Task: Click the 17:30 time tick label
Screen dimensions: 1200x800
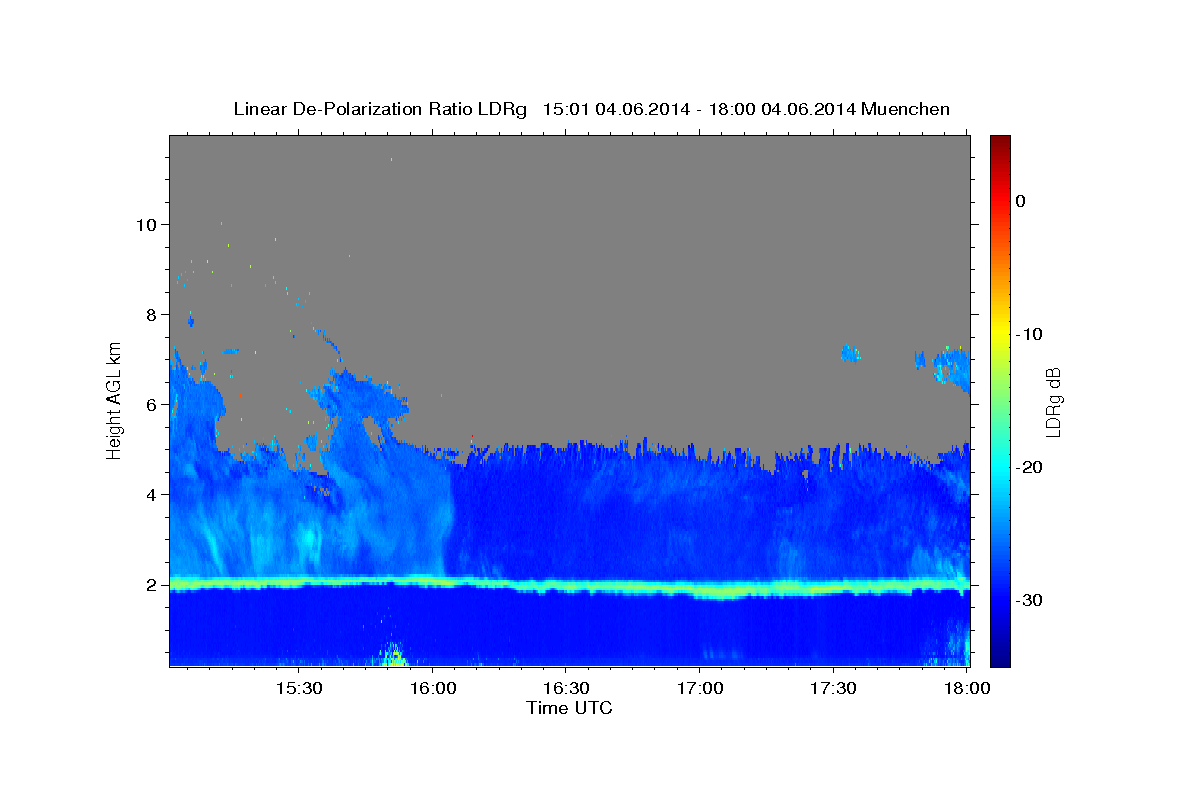Action: coord(833,688)
